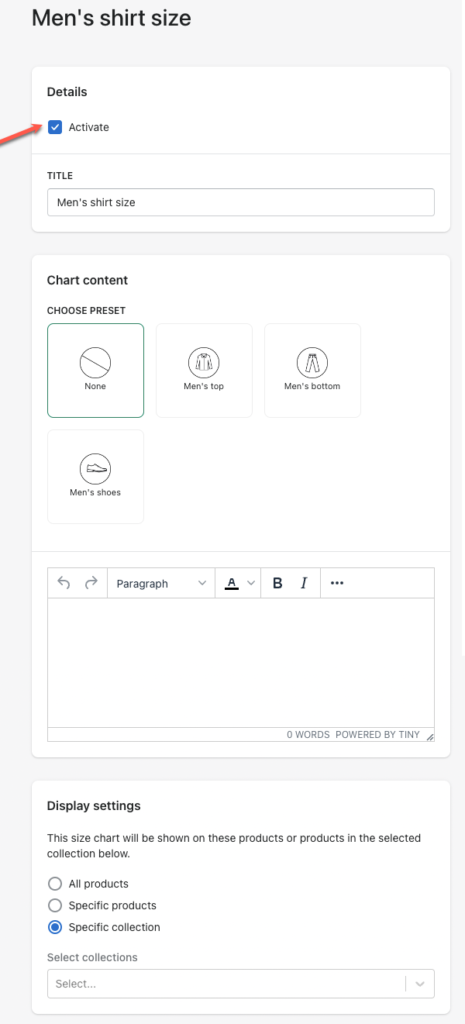The height and width of the screenshot is (1024, 465).
Task: Select All products radio button
Action: pos(56,884)
